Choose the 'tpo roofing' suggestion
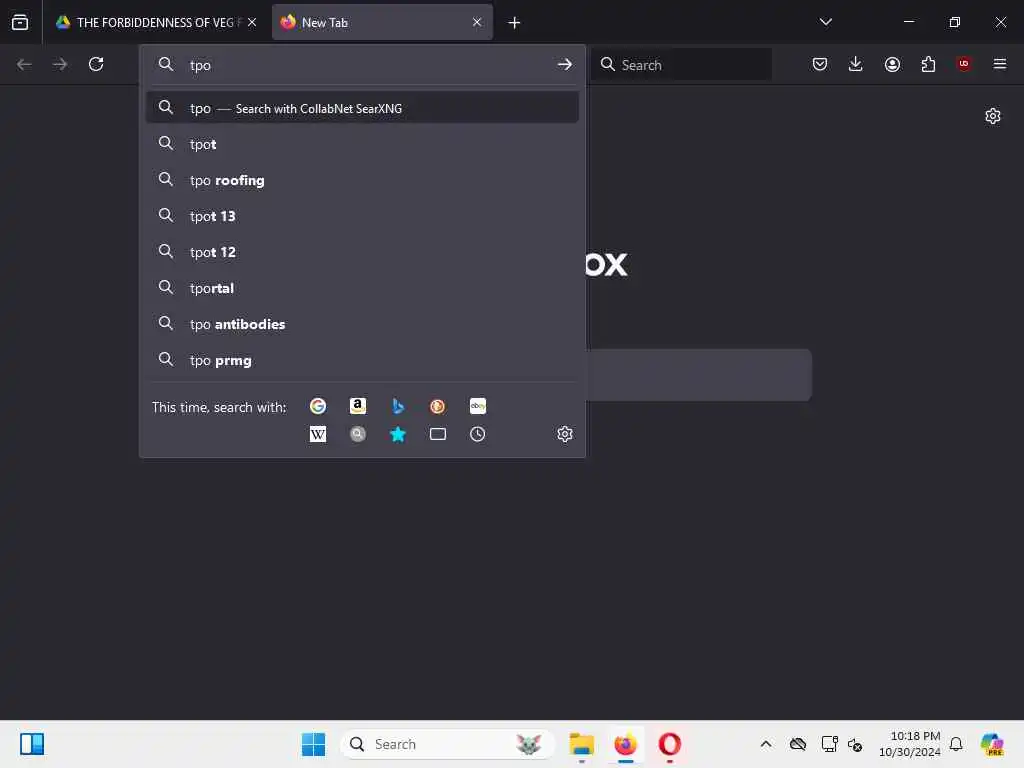This screenshot has width=1024, height=768. coord(362,180)
